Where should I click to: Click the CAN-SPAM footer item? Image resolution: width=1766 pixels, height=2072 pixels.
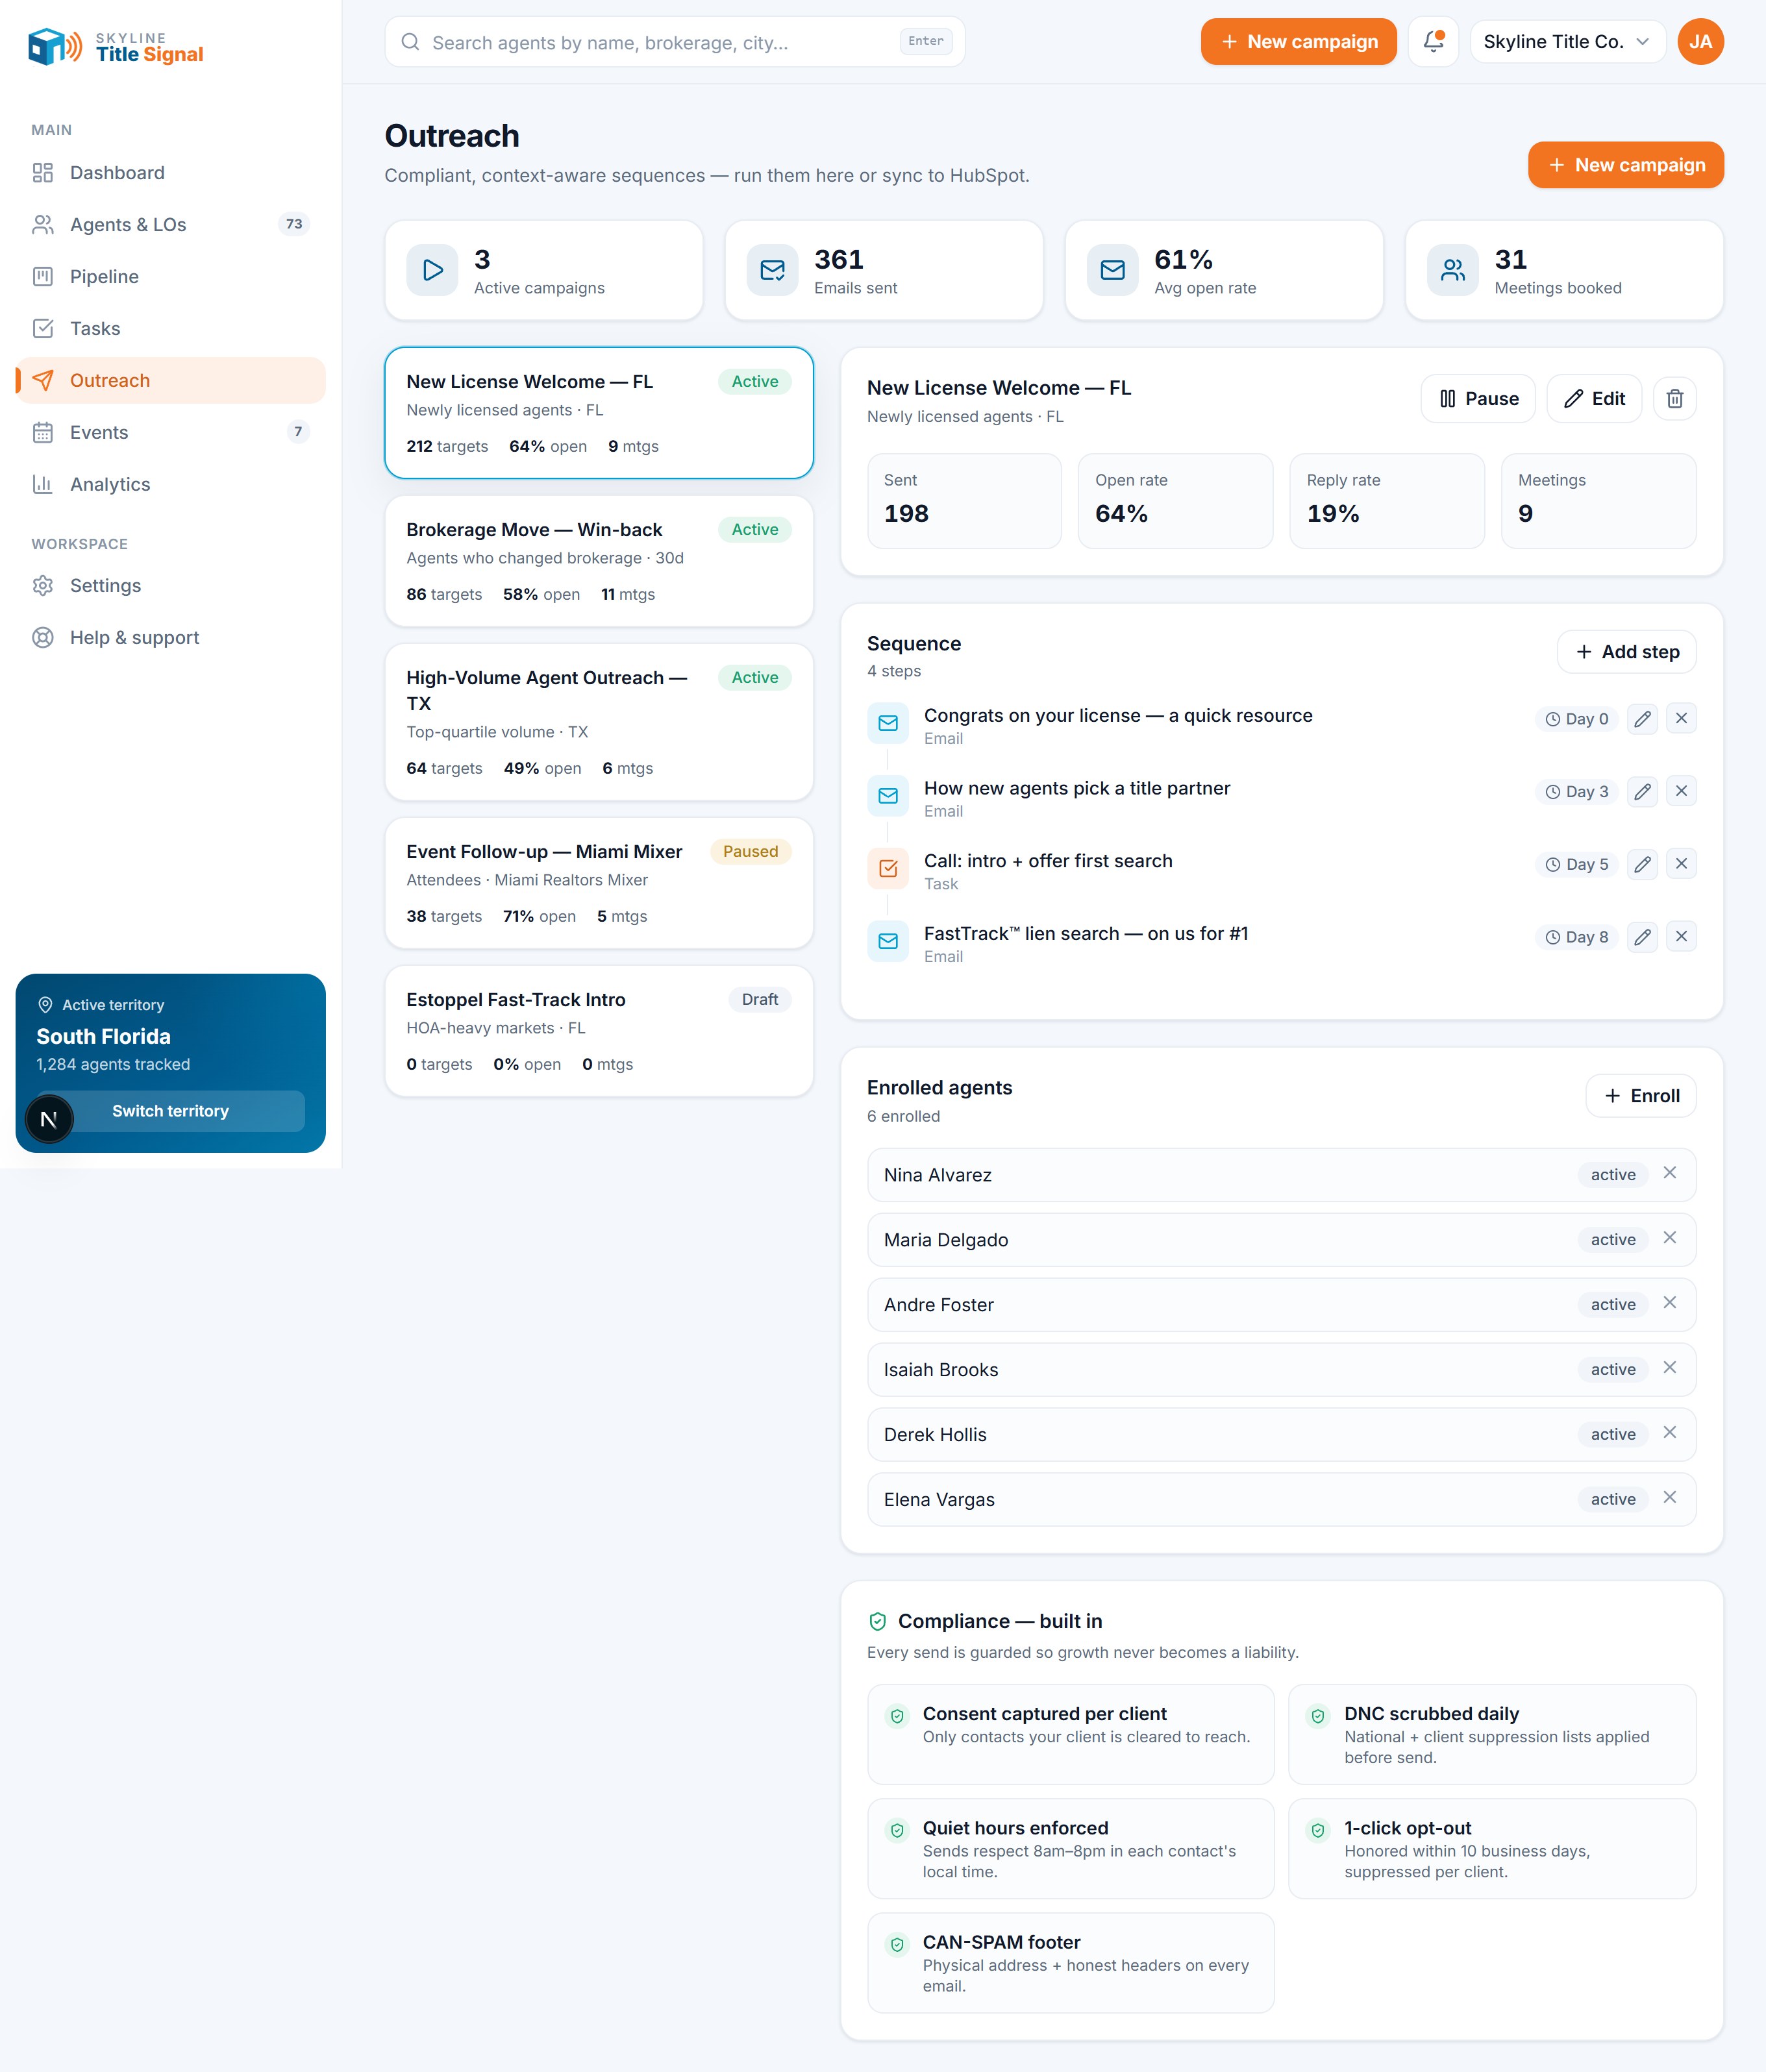point(1070,1963)
